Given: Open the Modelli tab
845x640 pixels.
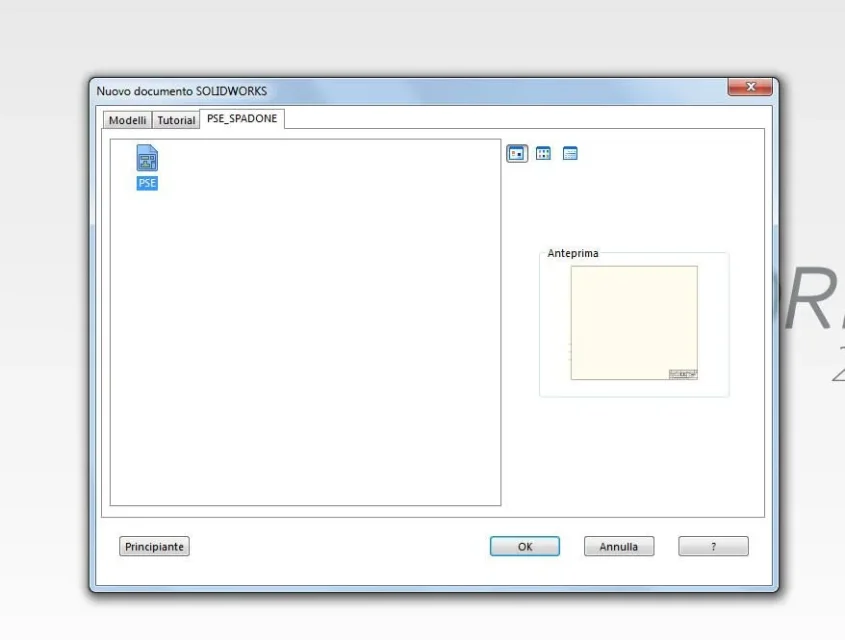Looking at the screenshot, I should 128,120.
